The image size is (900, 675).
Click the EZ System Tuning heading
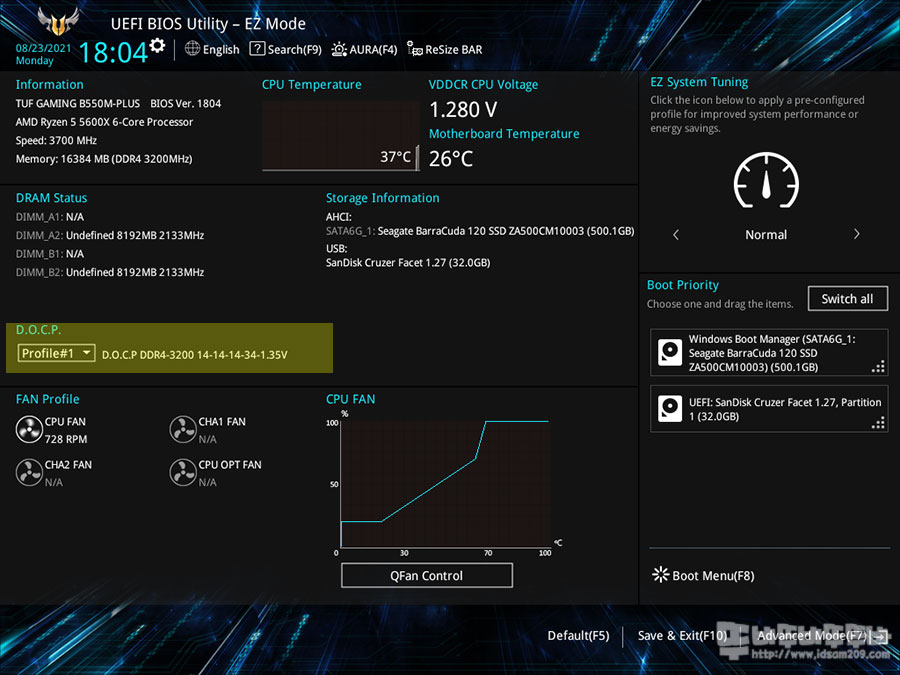coord(699,82)
